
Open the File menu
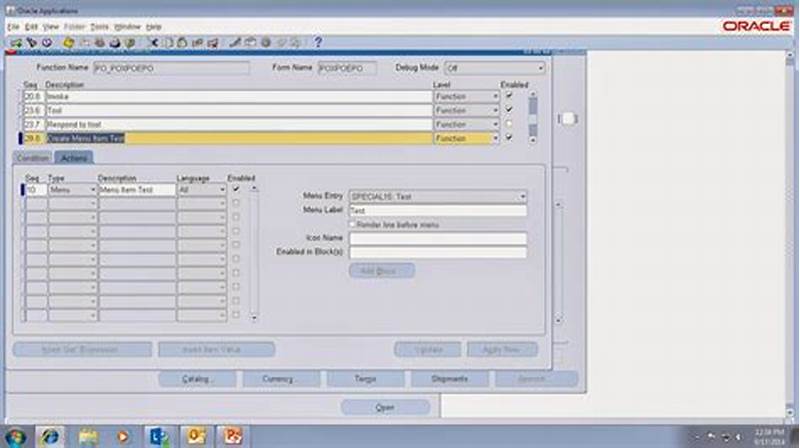point(13,27)
